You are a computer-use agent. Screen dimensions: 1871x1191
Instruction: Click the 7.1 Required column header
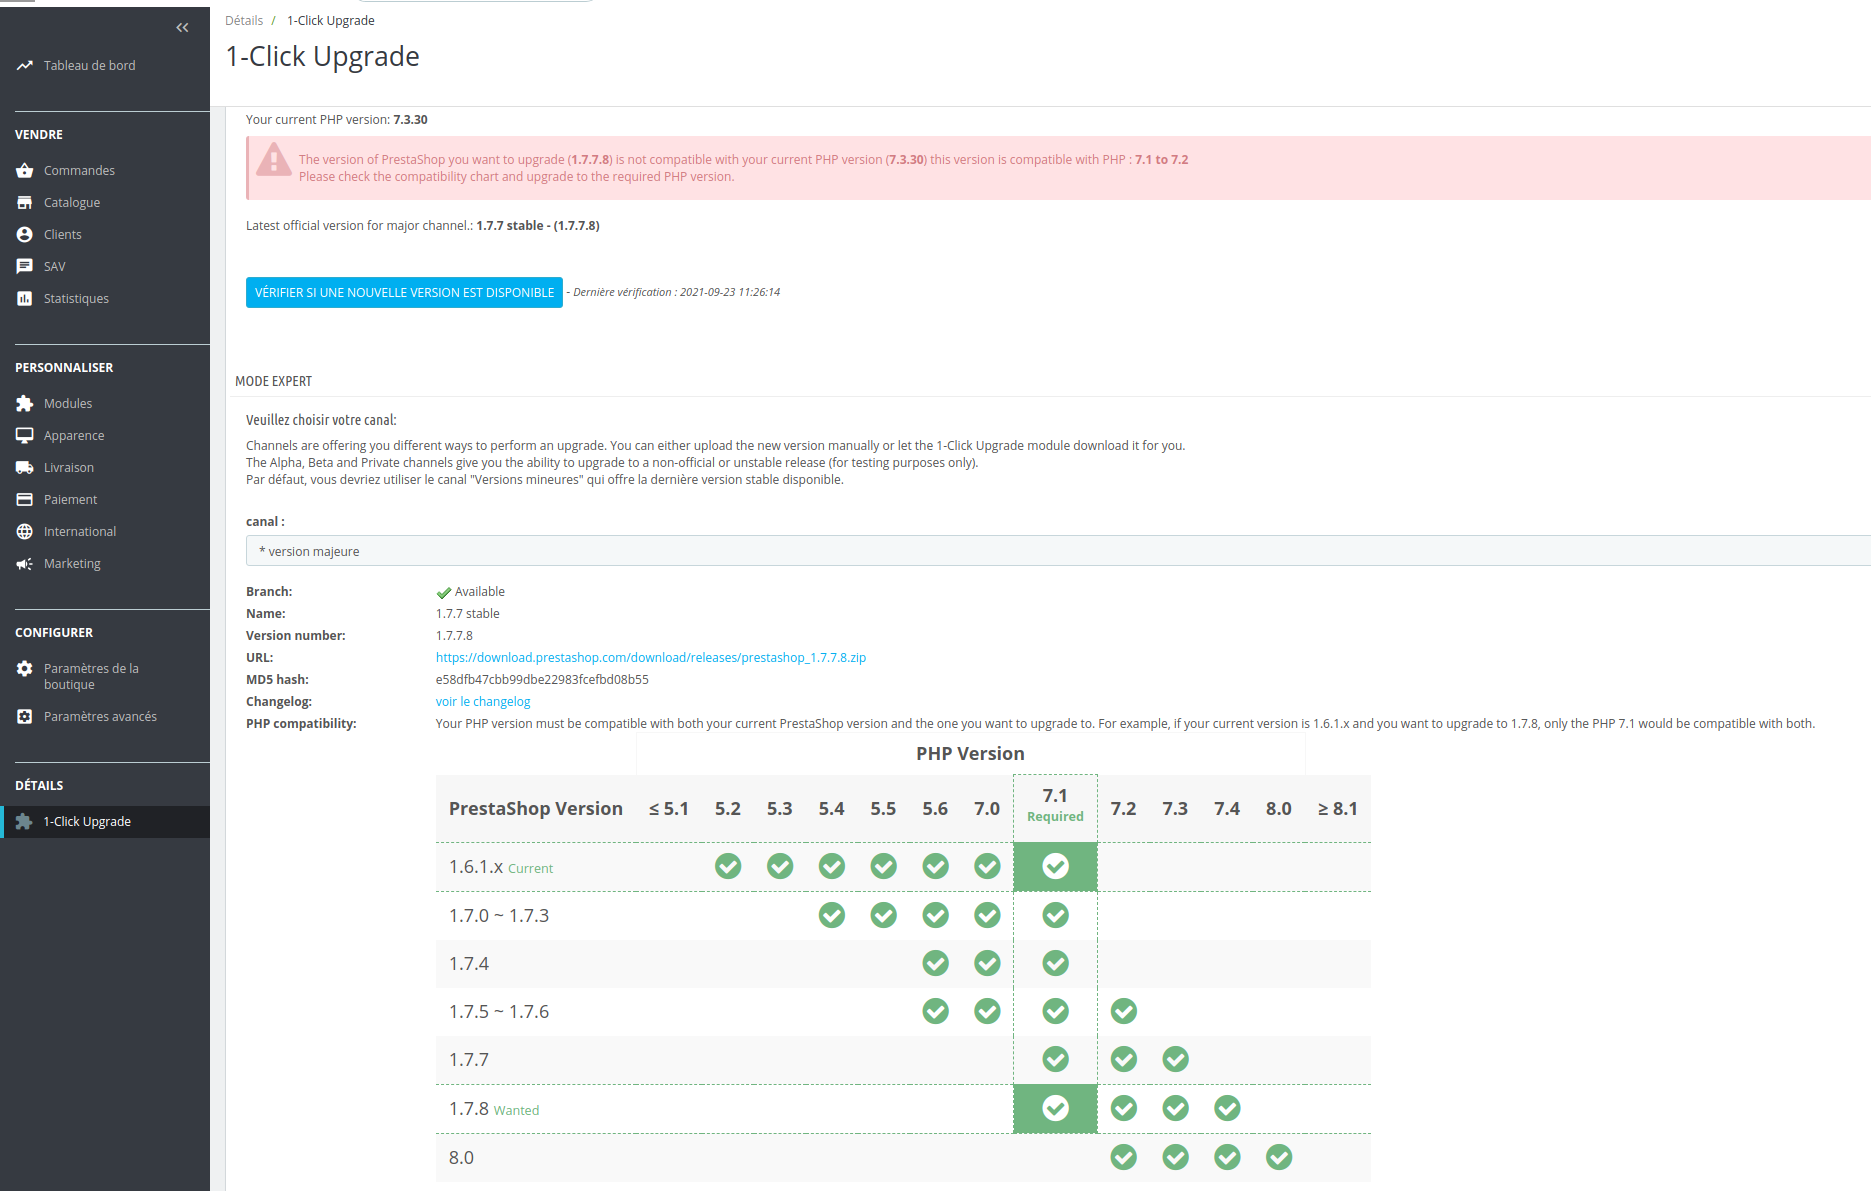(x=1055, y=808)
